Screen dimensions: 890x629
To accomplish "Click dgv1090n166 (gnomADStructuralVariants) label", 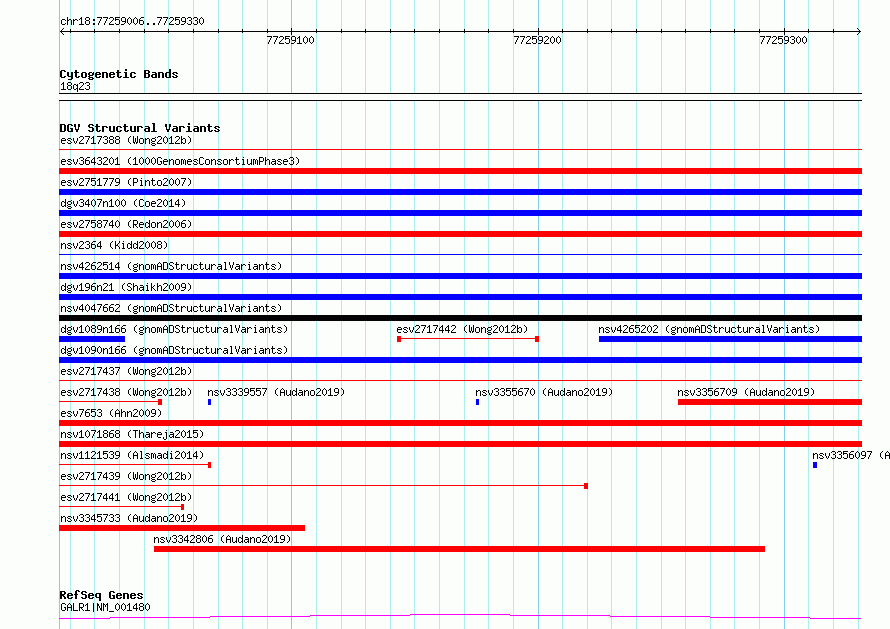I will [x=174, y=350].
